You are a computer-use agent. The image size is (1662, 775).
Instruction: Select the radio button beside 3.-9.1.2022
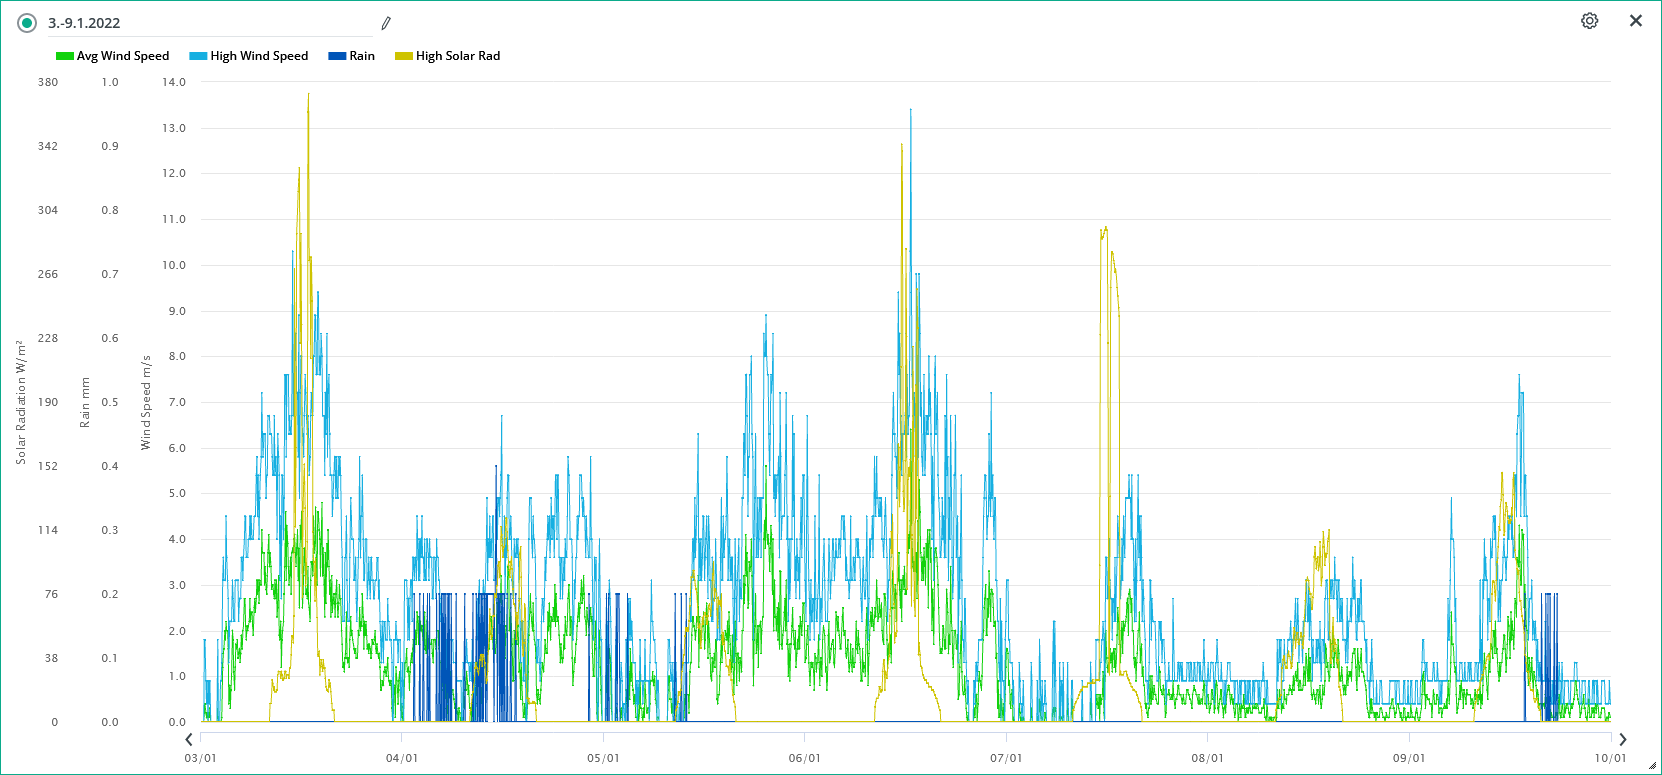tap(27, 23)
